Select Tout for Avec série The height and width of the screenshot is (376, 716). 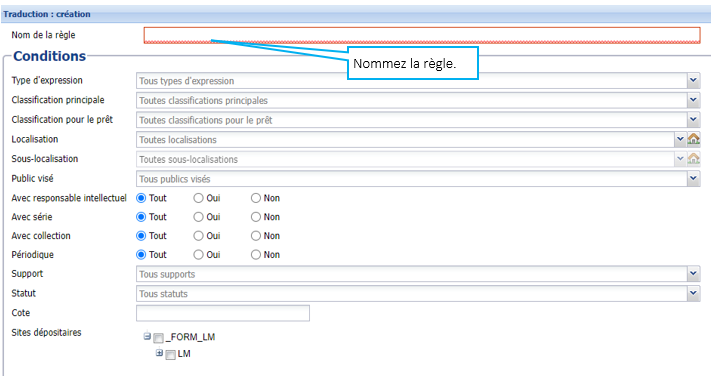click(142, 217)
